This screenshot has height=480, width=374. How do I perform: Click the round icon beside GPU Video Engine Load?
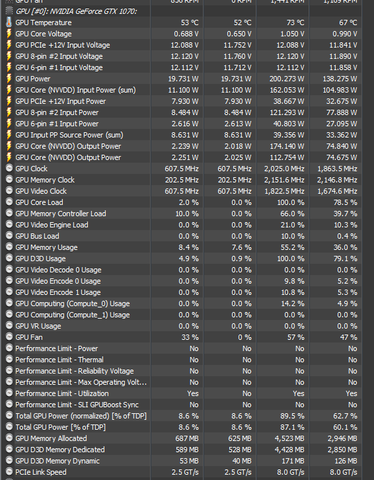9,225
